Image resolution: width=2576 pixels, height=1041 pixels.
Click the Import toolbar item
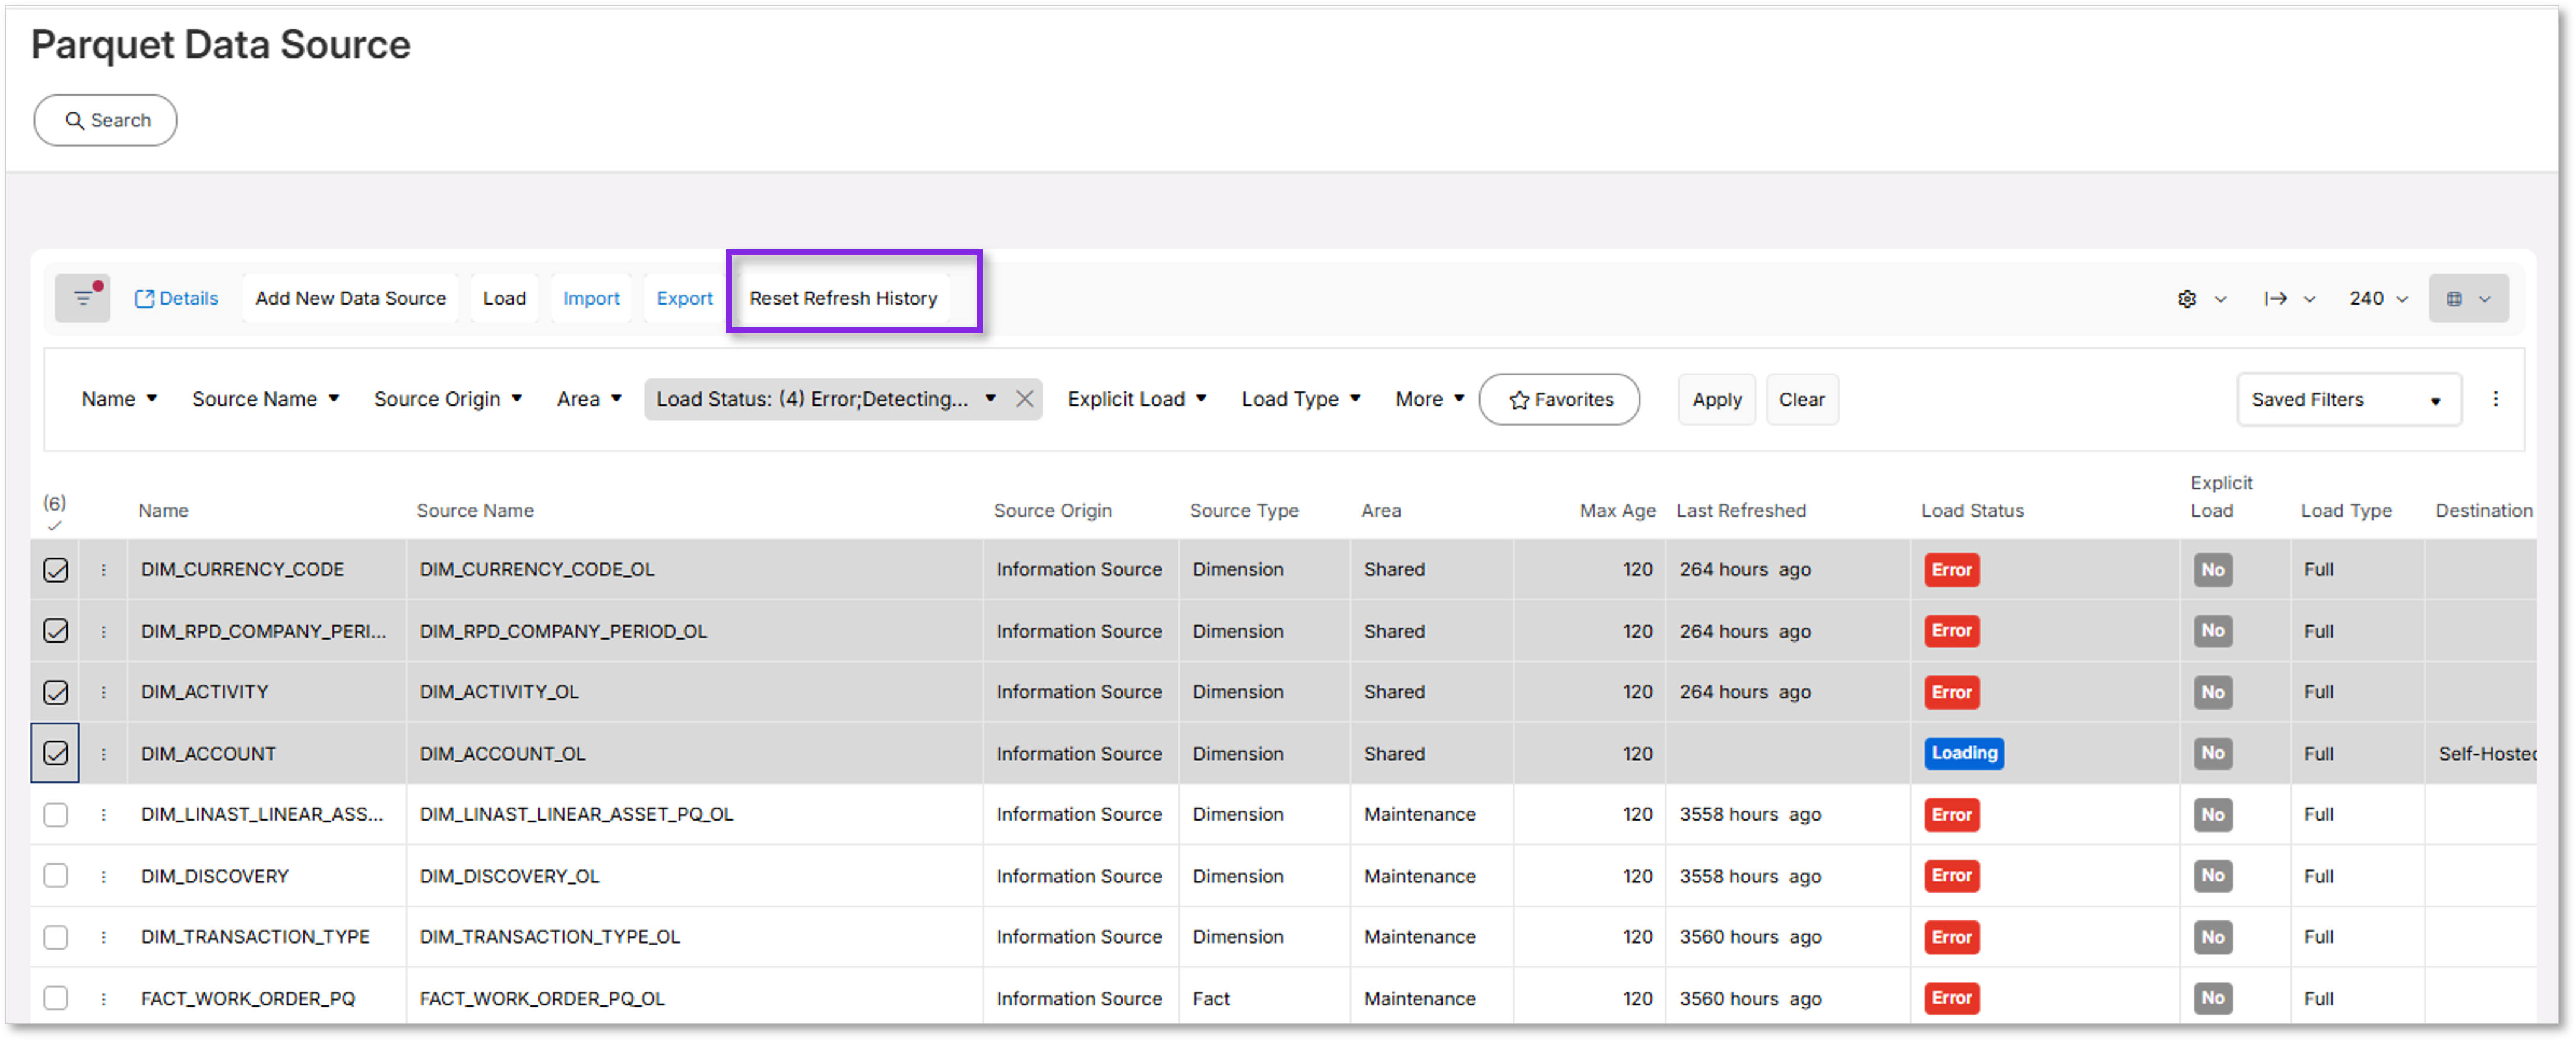click(591, 299)
